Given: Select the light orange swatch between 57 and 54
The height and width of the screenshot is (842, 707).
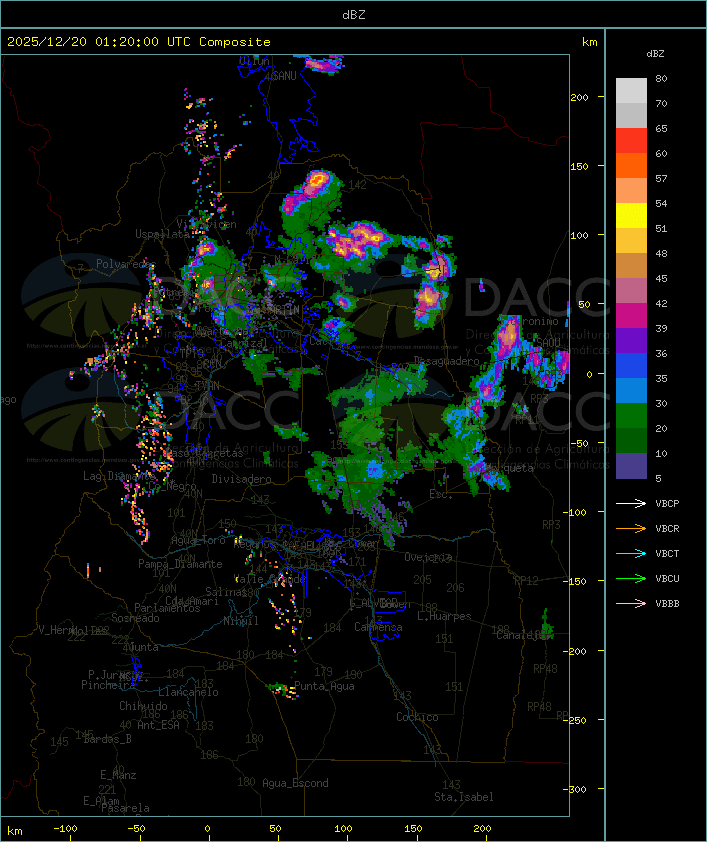Looking at the screenshot, I should [631, 191].
